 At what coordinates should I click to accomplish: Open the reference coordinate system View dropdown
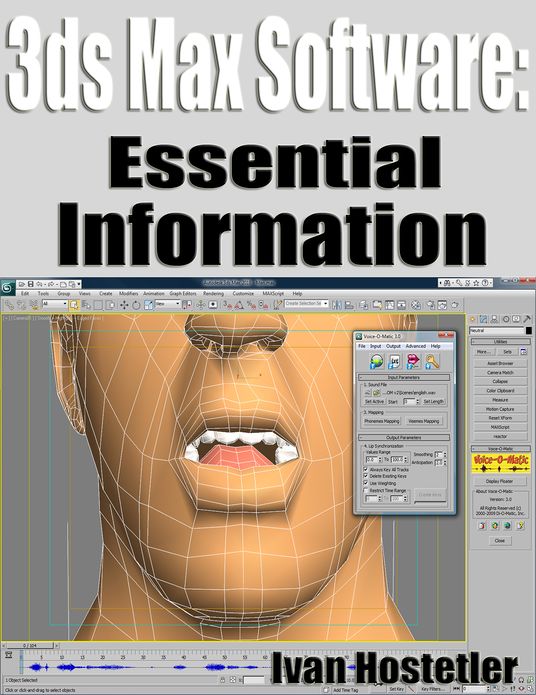[168, 304]
